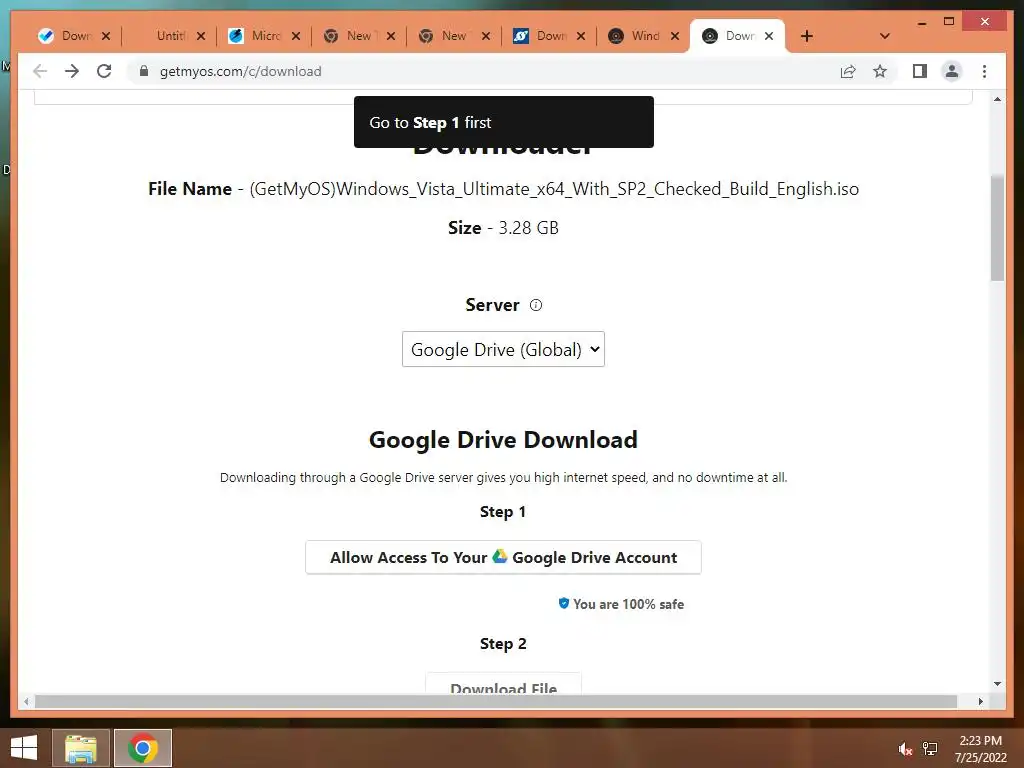The image size is (1024, 768).
Task: Click the vertical scrollbar thumb
Action: tap(997, 228)
